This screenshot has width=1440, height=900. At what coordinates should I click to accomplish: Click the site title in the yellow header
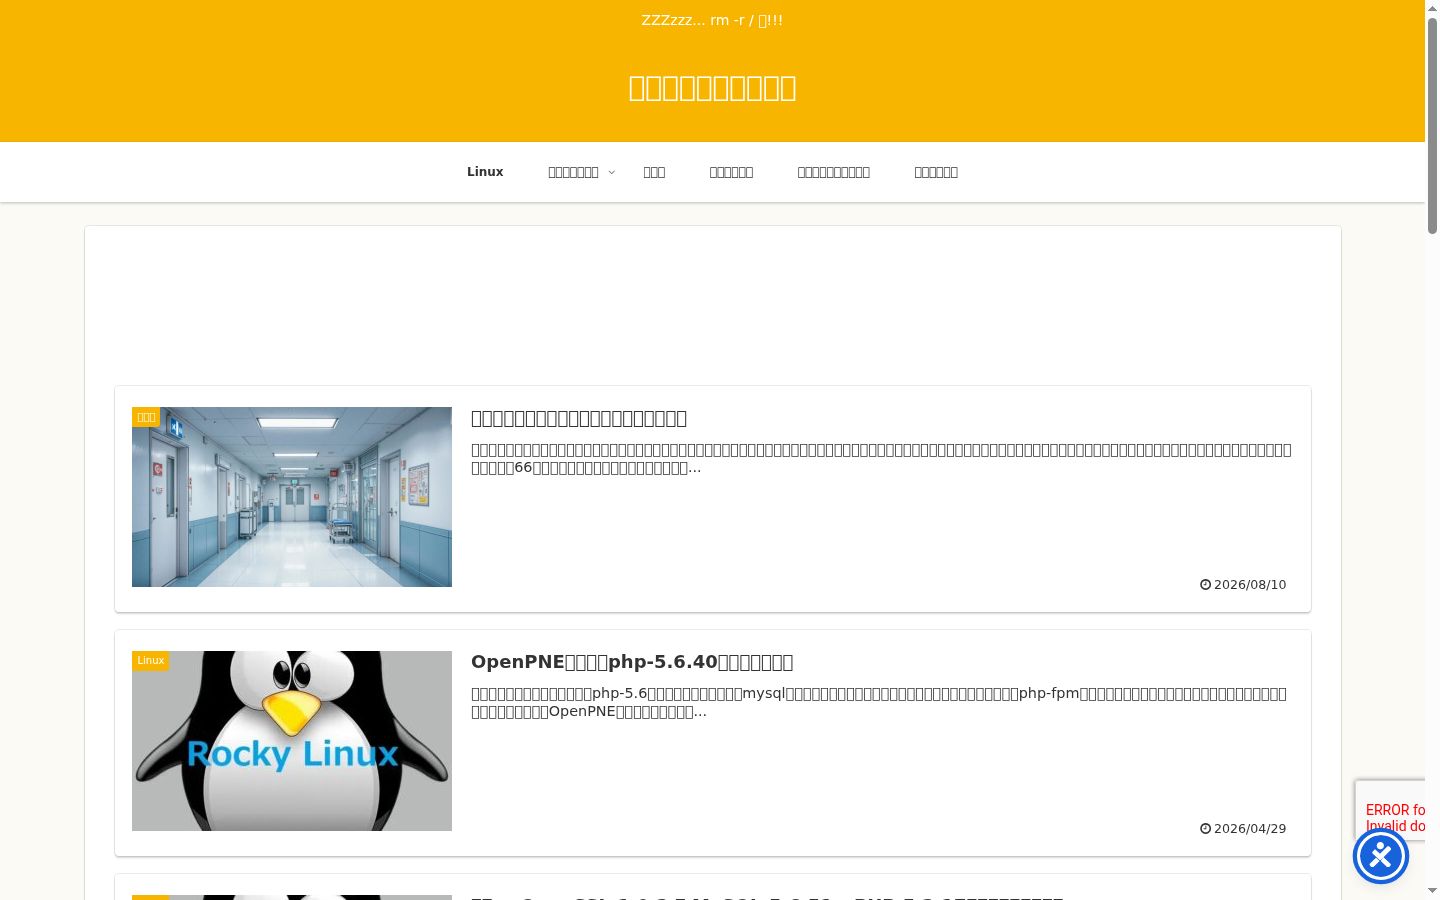(x=712, y=88)
